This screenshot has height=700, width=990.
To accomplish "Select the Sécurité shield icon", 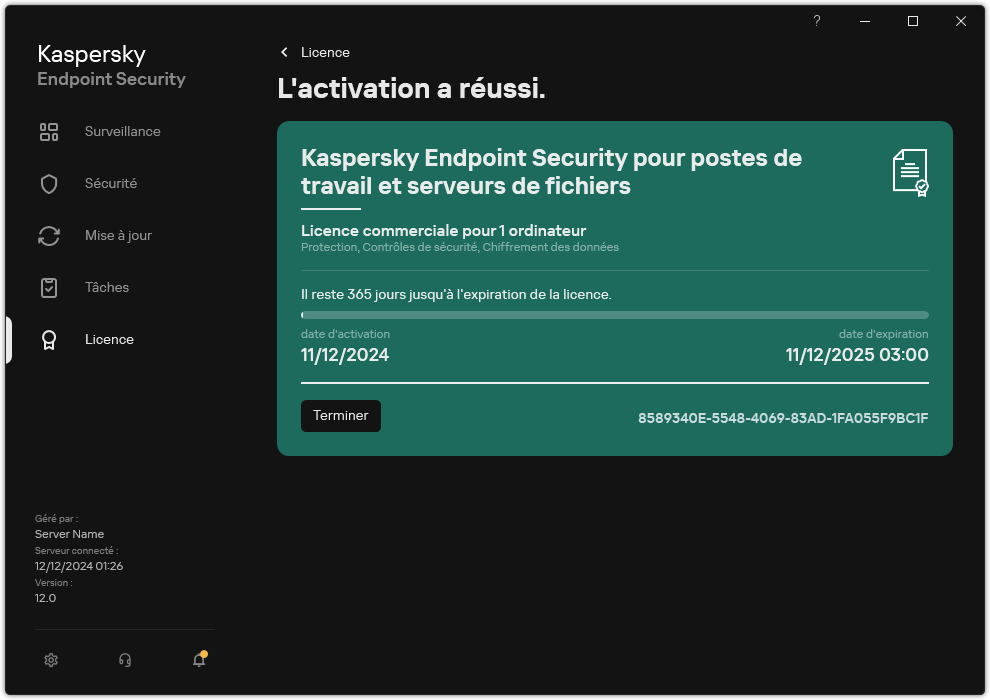I will coord(49,183).
